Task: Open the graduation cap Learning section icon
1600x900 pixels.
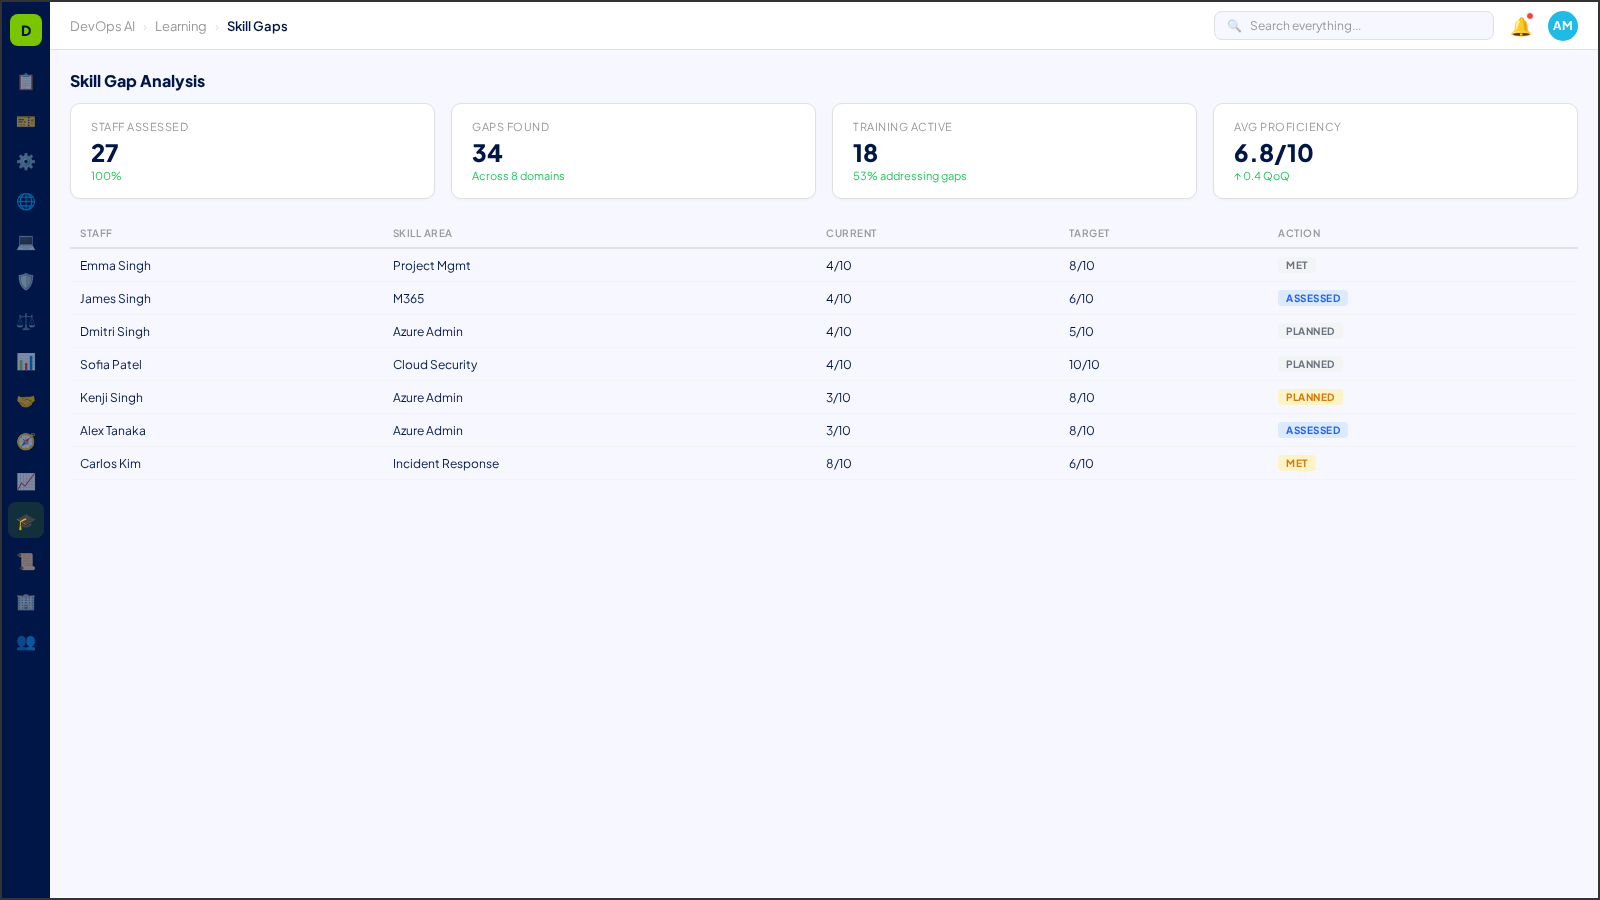Action: [x=26, y=520]
